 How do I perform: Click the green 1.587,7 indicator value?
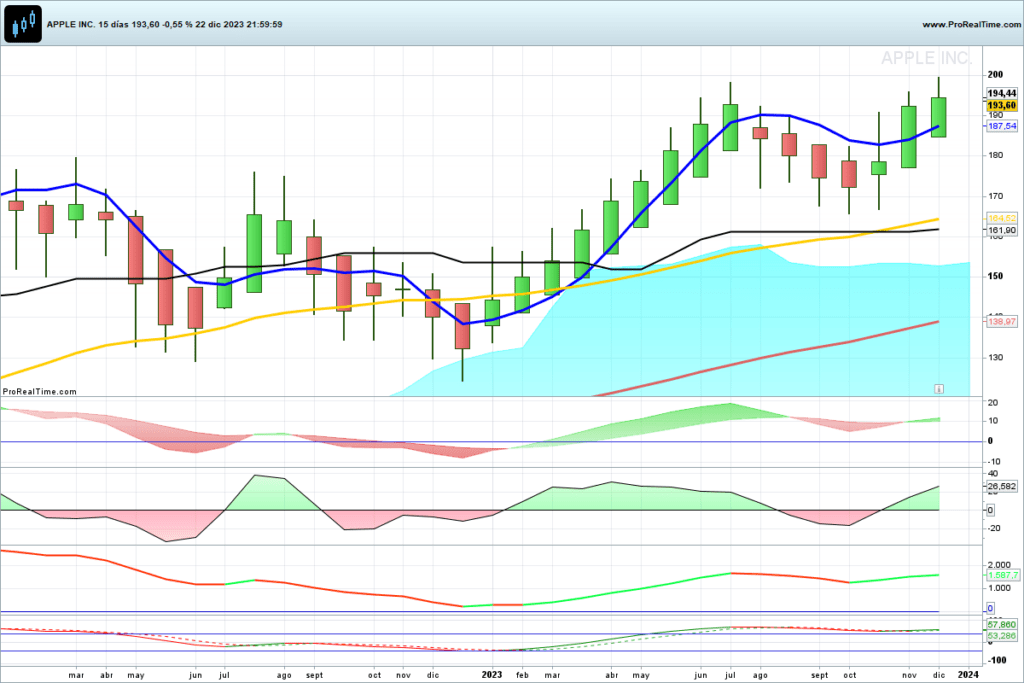click(x=1002, y=575)
